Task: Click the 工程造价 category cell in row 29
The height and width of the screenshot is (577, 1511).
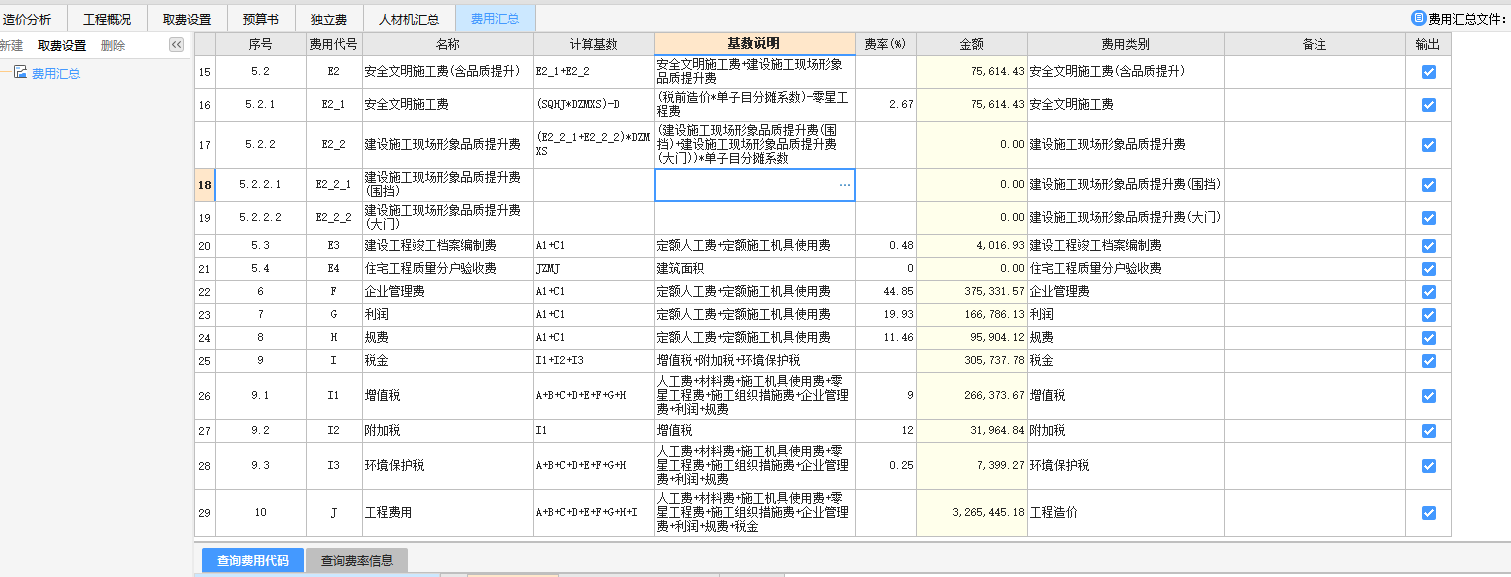Action: click(1125, 513)
